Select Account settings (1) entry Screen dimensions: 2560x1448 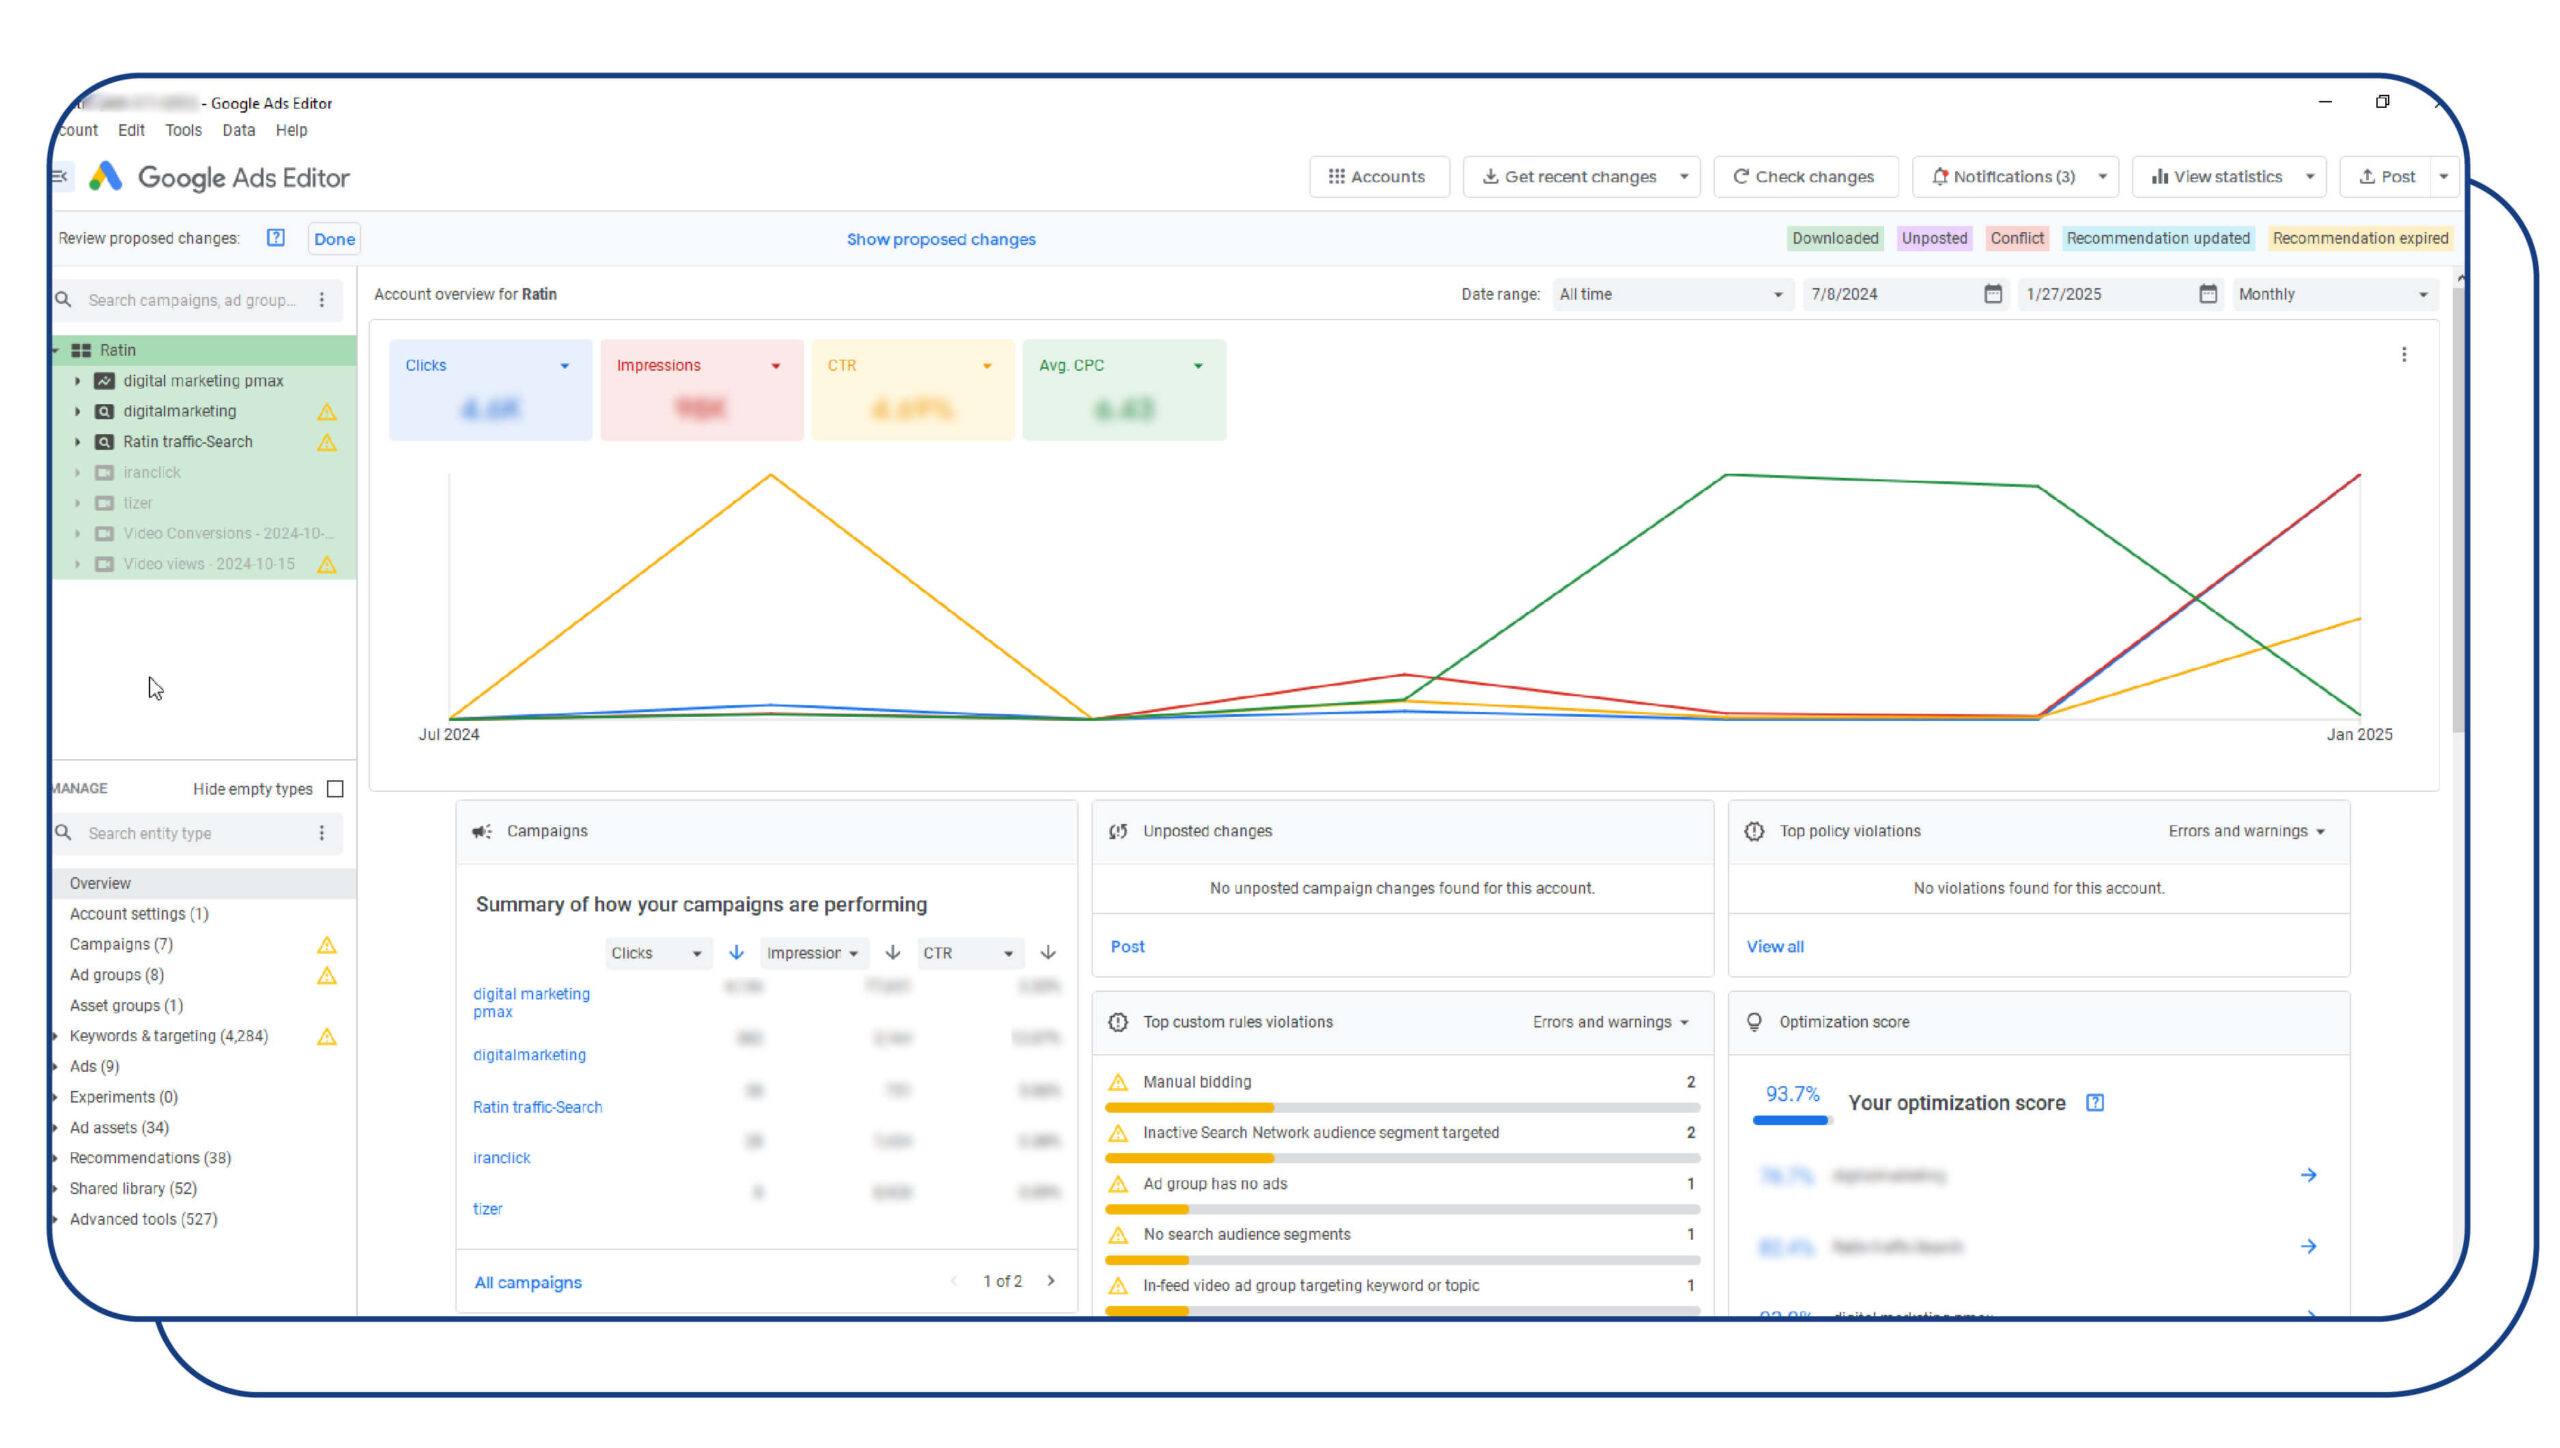[x=204, y=914]
